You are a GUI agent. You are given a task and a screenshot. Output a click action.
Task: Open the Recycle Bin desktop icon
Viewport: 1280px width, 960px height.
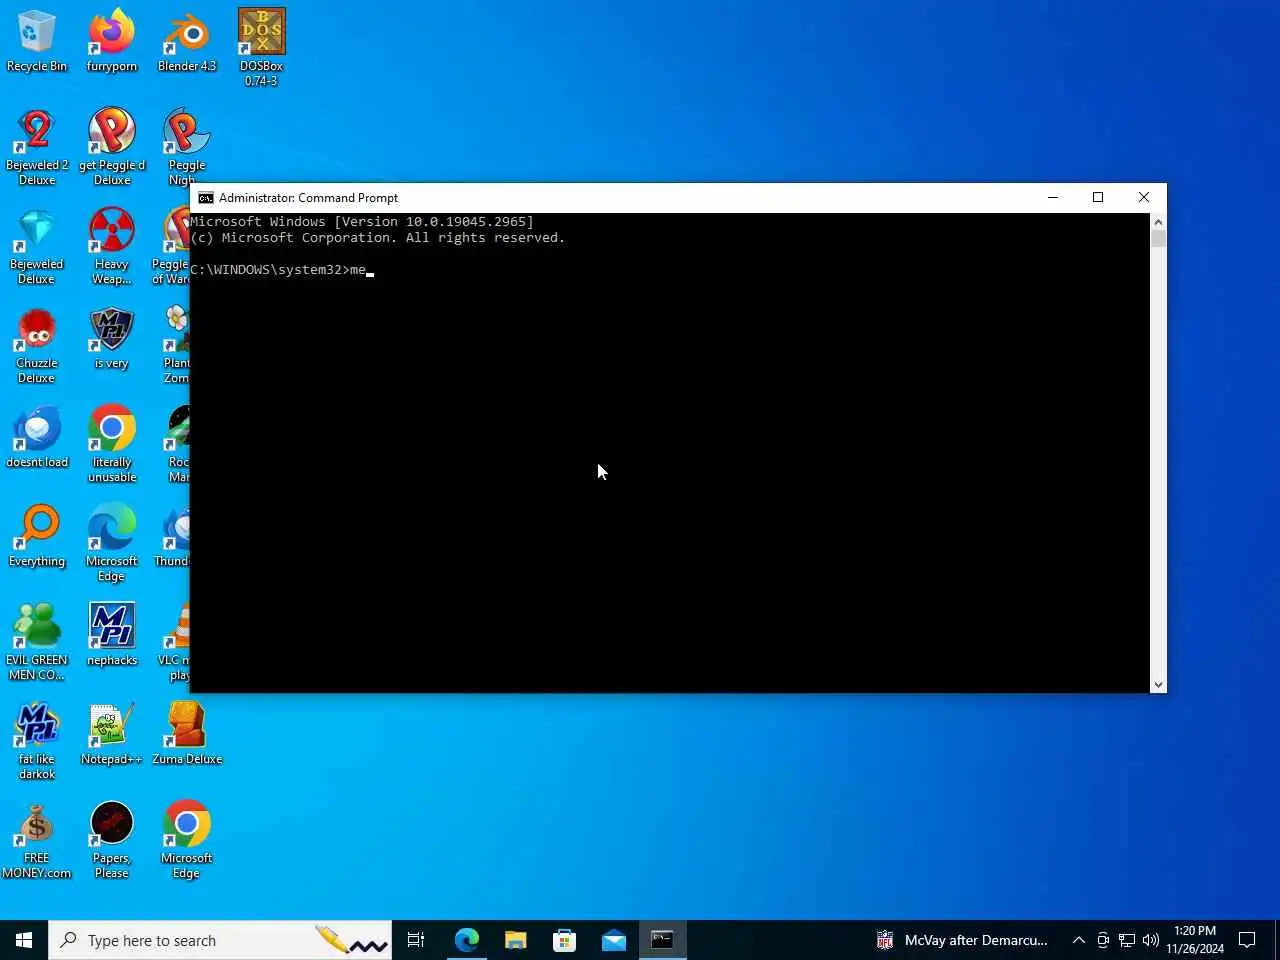point(37,41)
